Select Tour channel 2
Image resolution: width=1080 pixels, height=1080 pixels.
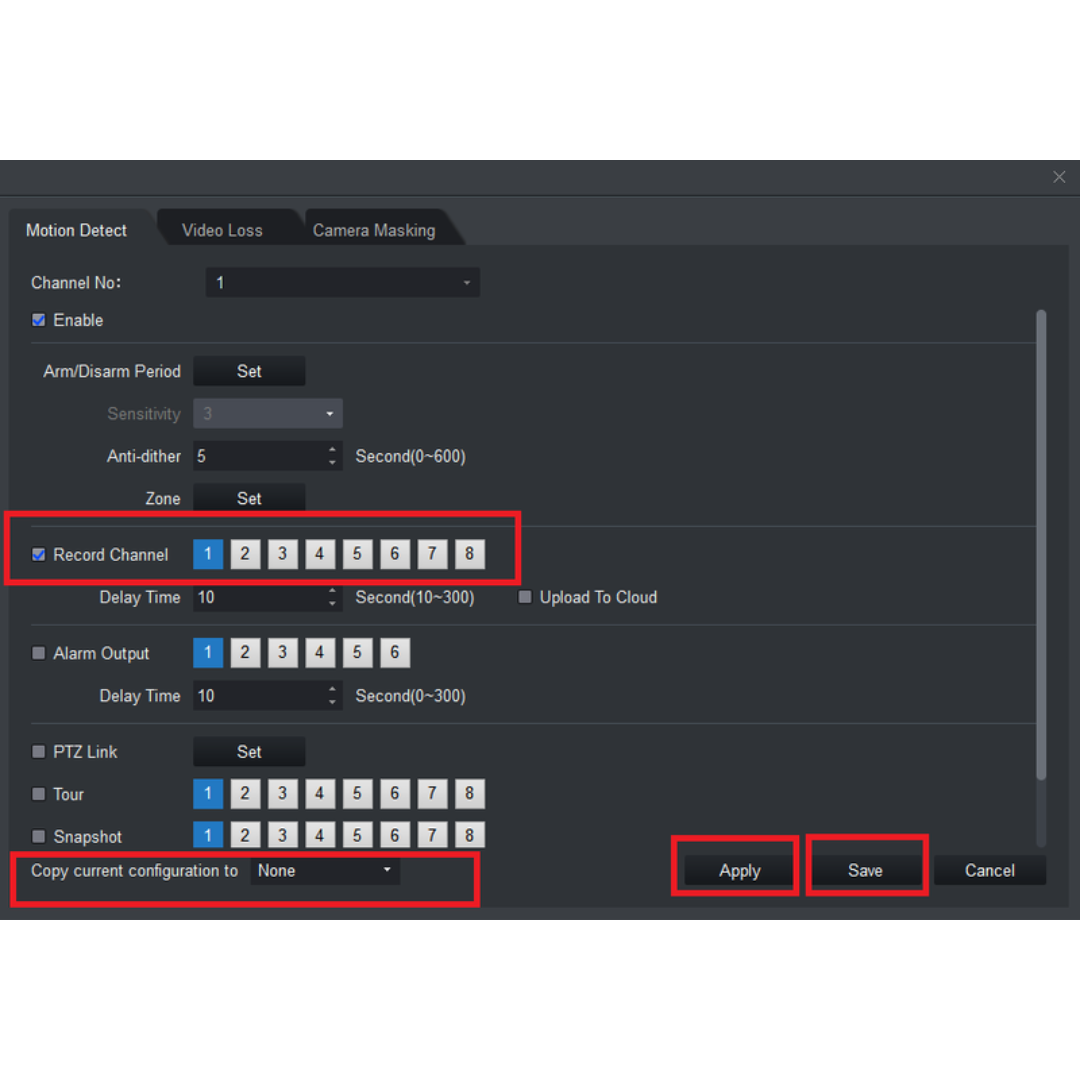point(245,794)
